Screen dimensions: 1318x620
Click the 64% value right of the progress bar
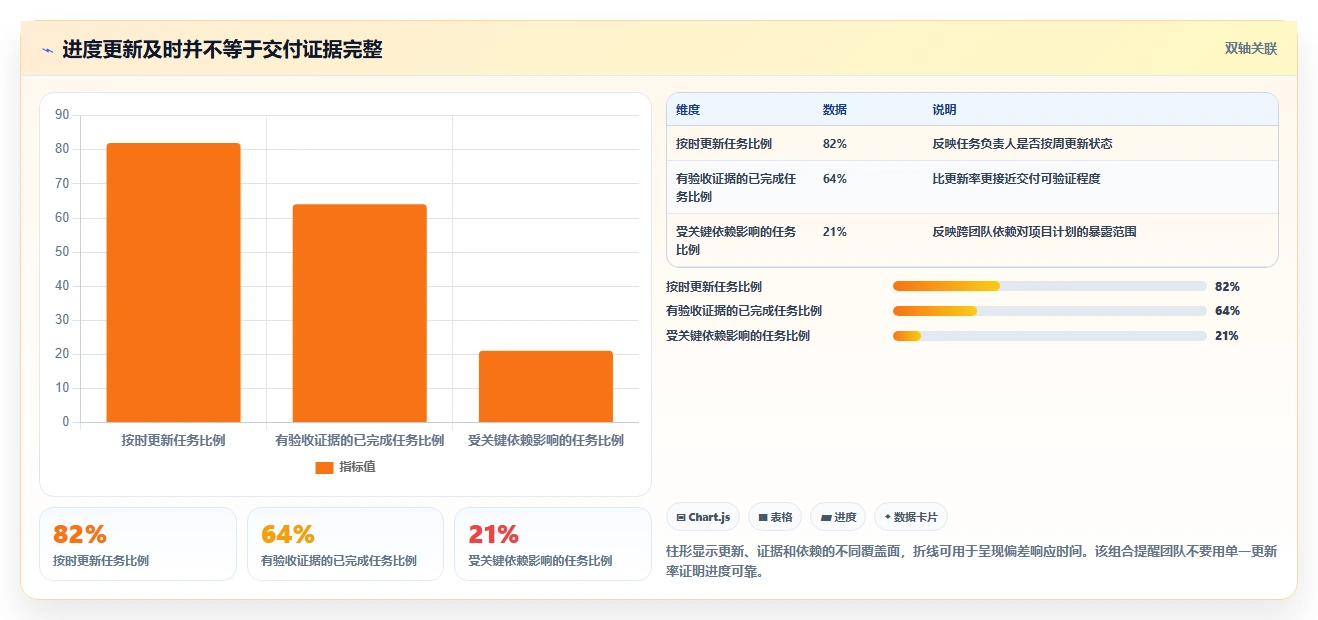click(x=1227, y=311)
